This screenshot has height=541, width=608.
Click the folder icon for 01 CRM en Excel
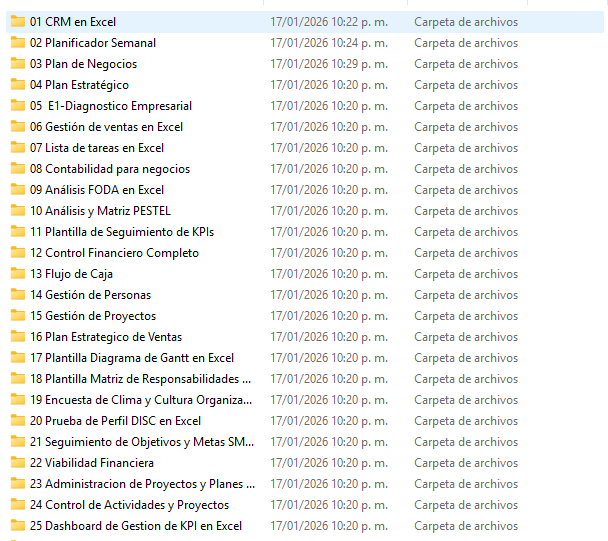point(18,21)
